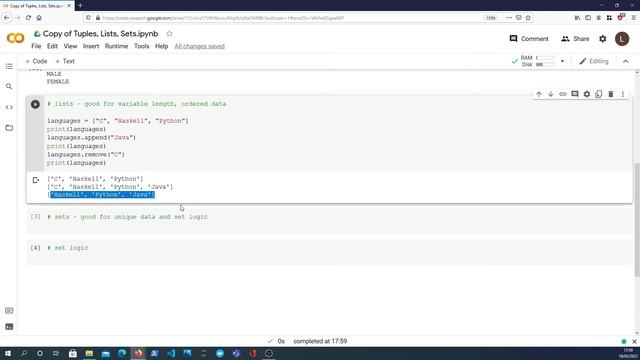The width and height of the screenshot is (640, 360).
Task: Open more cell actions menu
Action: click(623, 94)
